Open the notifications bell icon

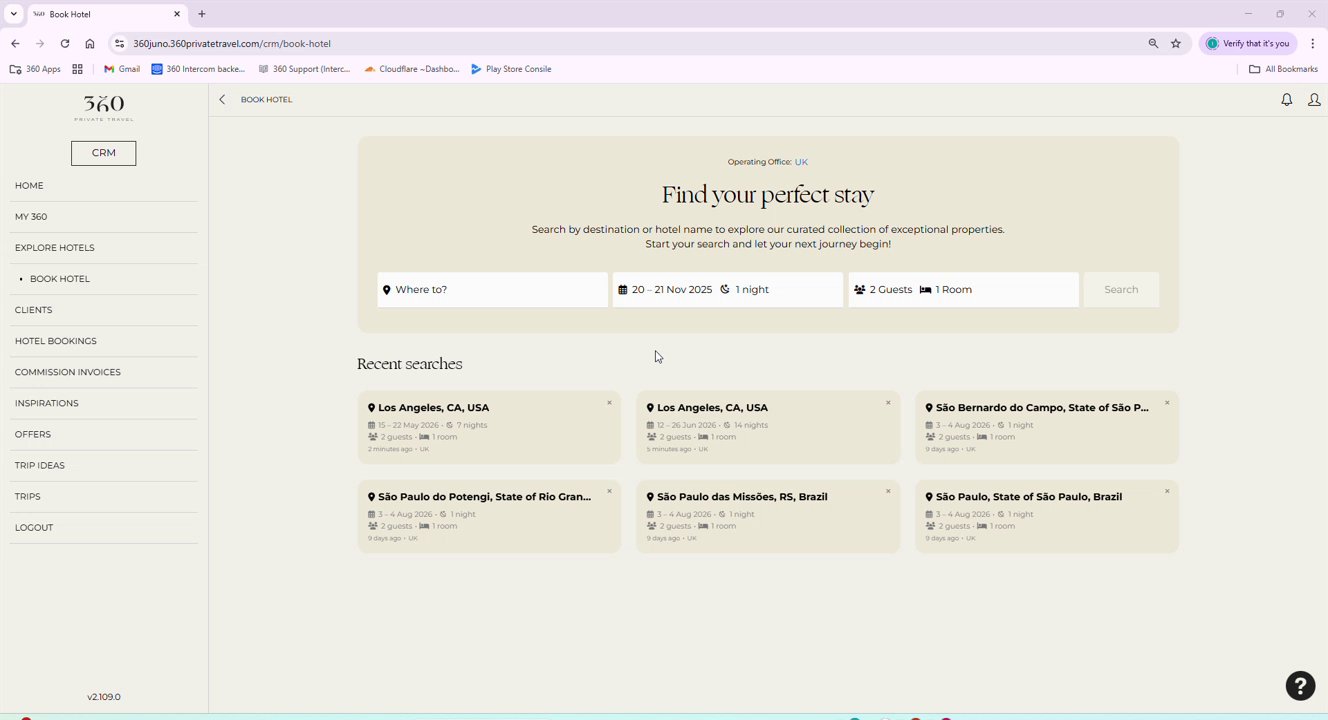click(1286, 100)
